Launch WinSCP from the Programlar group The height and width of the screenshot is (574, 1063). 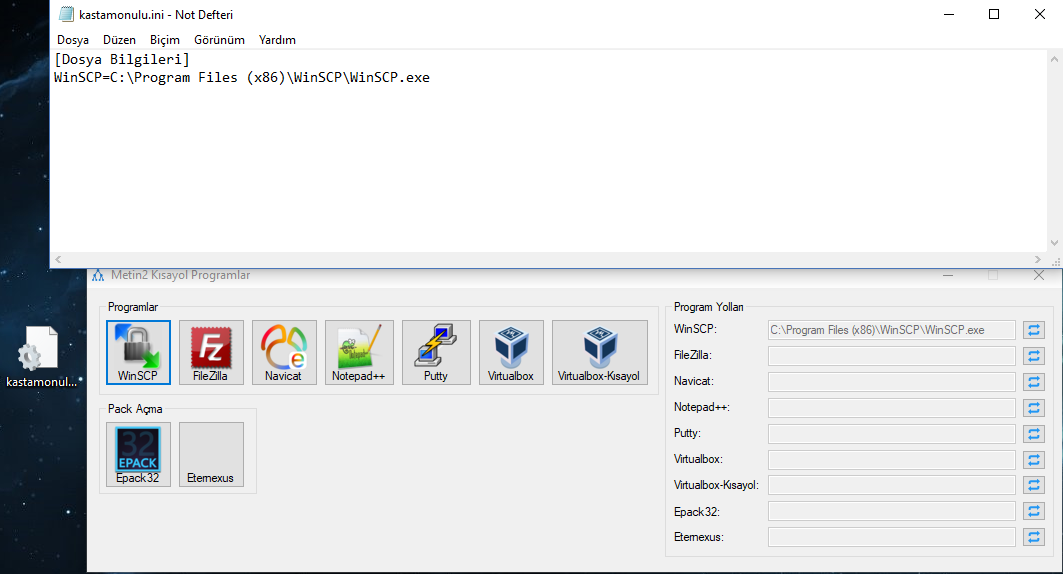point(138,352)
